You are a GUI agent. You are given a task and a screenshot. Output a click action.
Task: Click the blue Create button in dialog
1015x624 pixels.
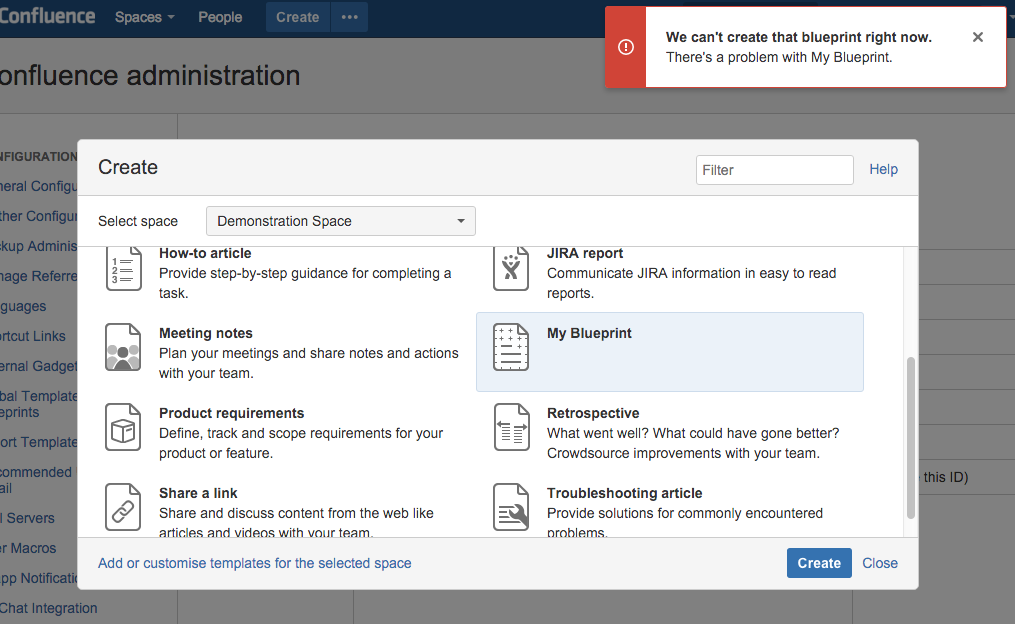coord(819,563)
